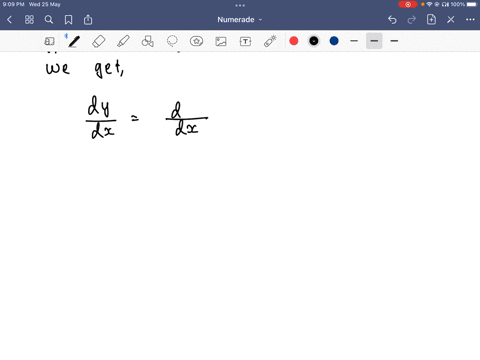
Task: Select the Eraser tool
Action: point(99,41)
